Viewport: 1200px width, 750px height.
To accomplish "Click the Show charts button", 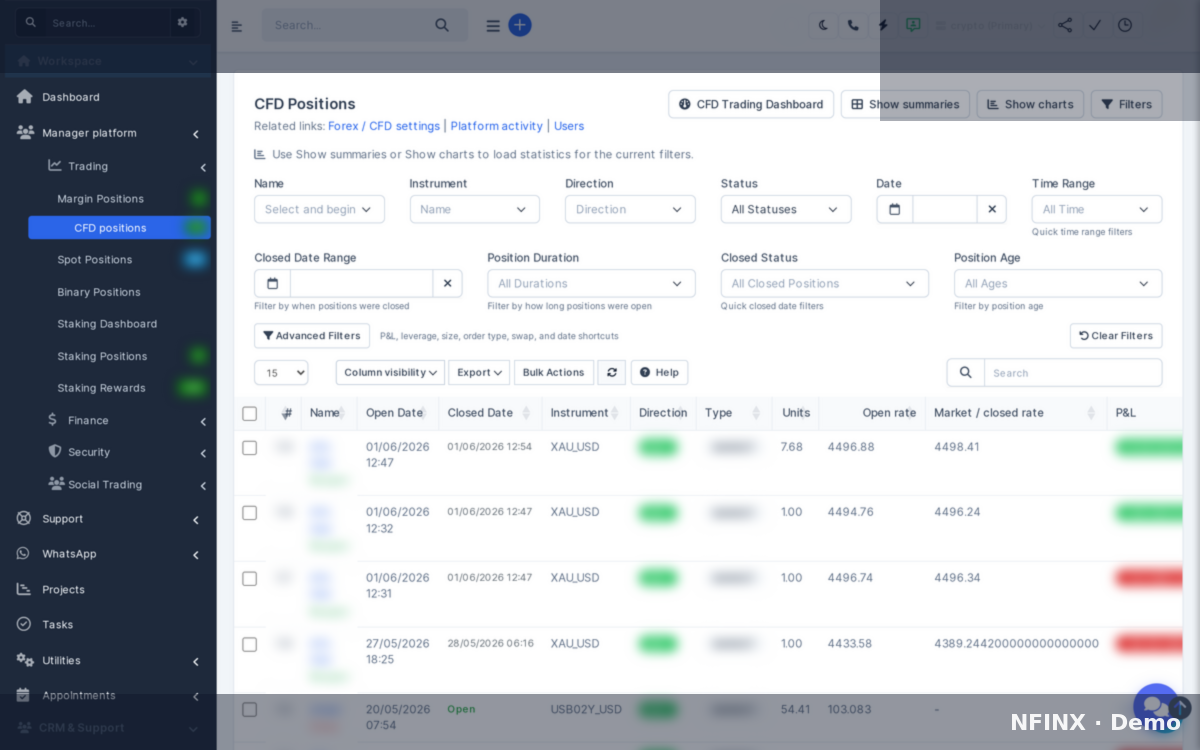I will pos(1030,104).
